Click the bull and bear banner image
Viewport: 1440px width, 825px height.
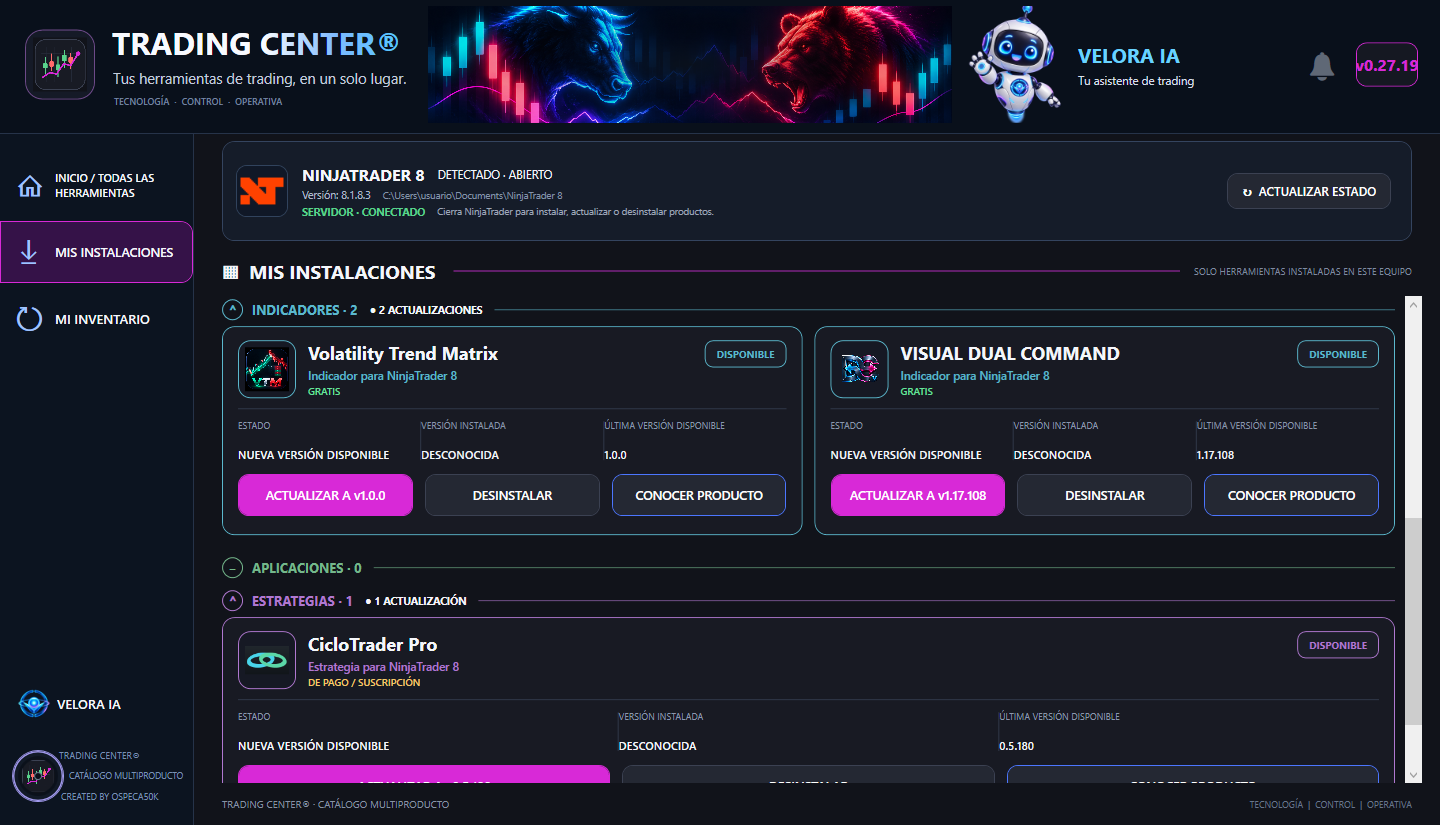click(690, 64)
